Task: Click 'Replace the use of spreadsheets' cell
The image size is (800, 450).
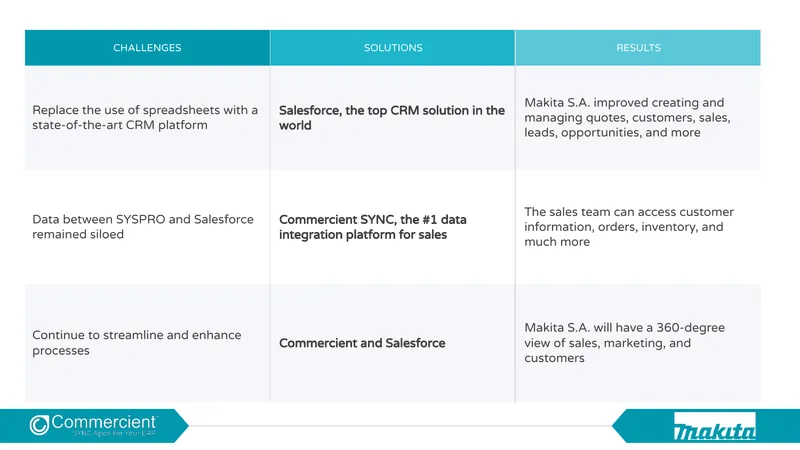Action: pos(147,117)
